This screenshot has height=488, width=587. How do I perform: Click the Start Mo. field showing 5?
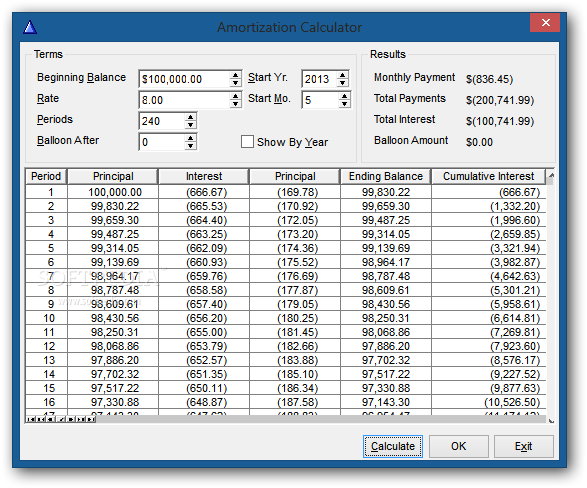(320, 100)
